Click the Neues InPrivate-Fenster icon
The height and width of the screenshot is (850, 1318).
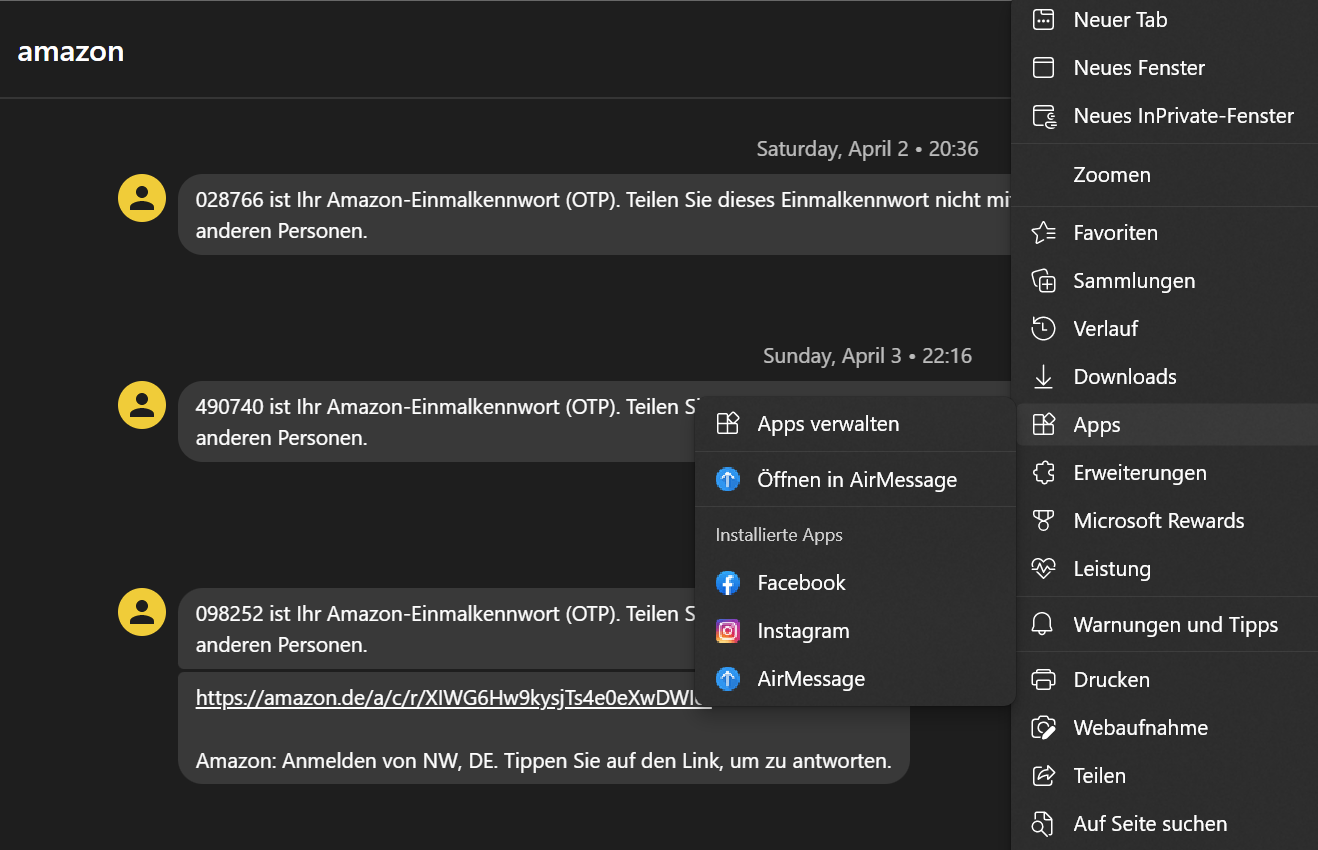click(1044, 116)
